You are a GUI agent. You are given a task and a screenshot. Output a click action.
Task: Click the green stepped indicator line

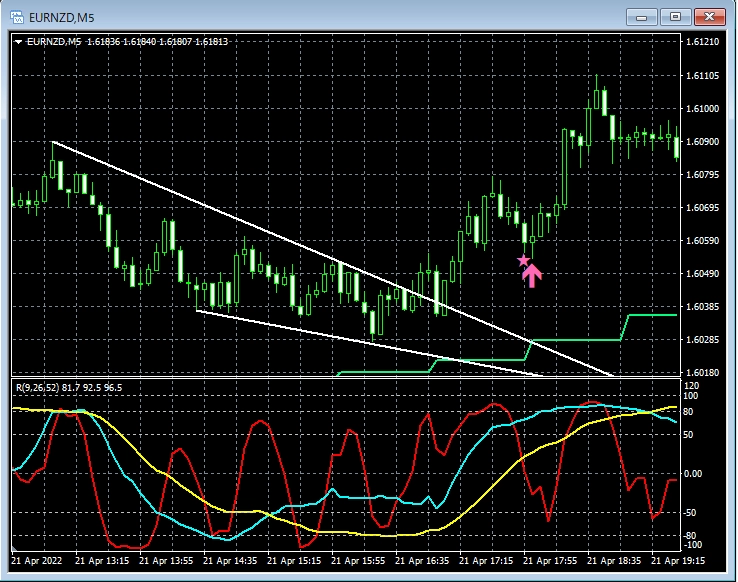580,340
